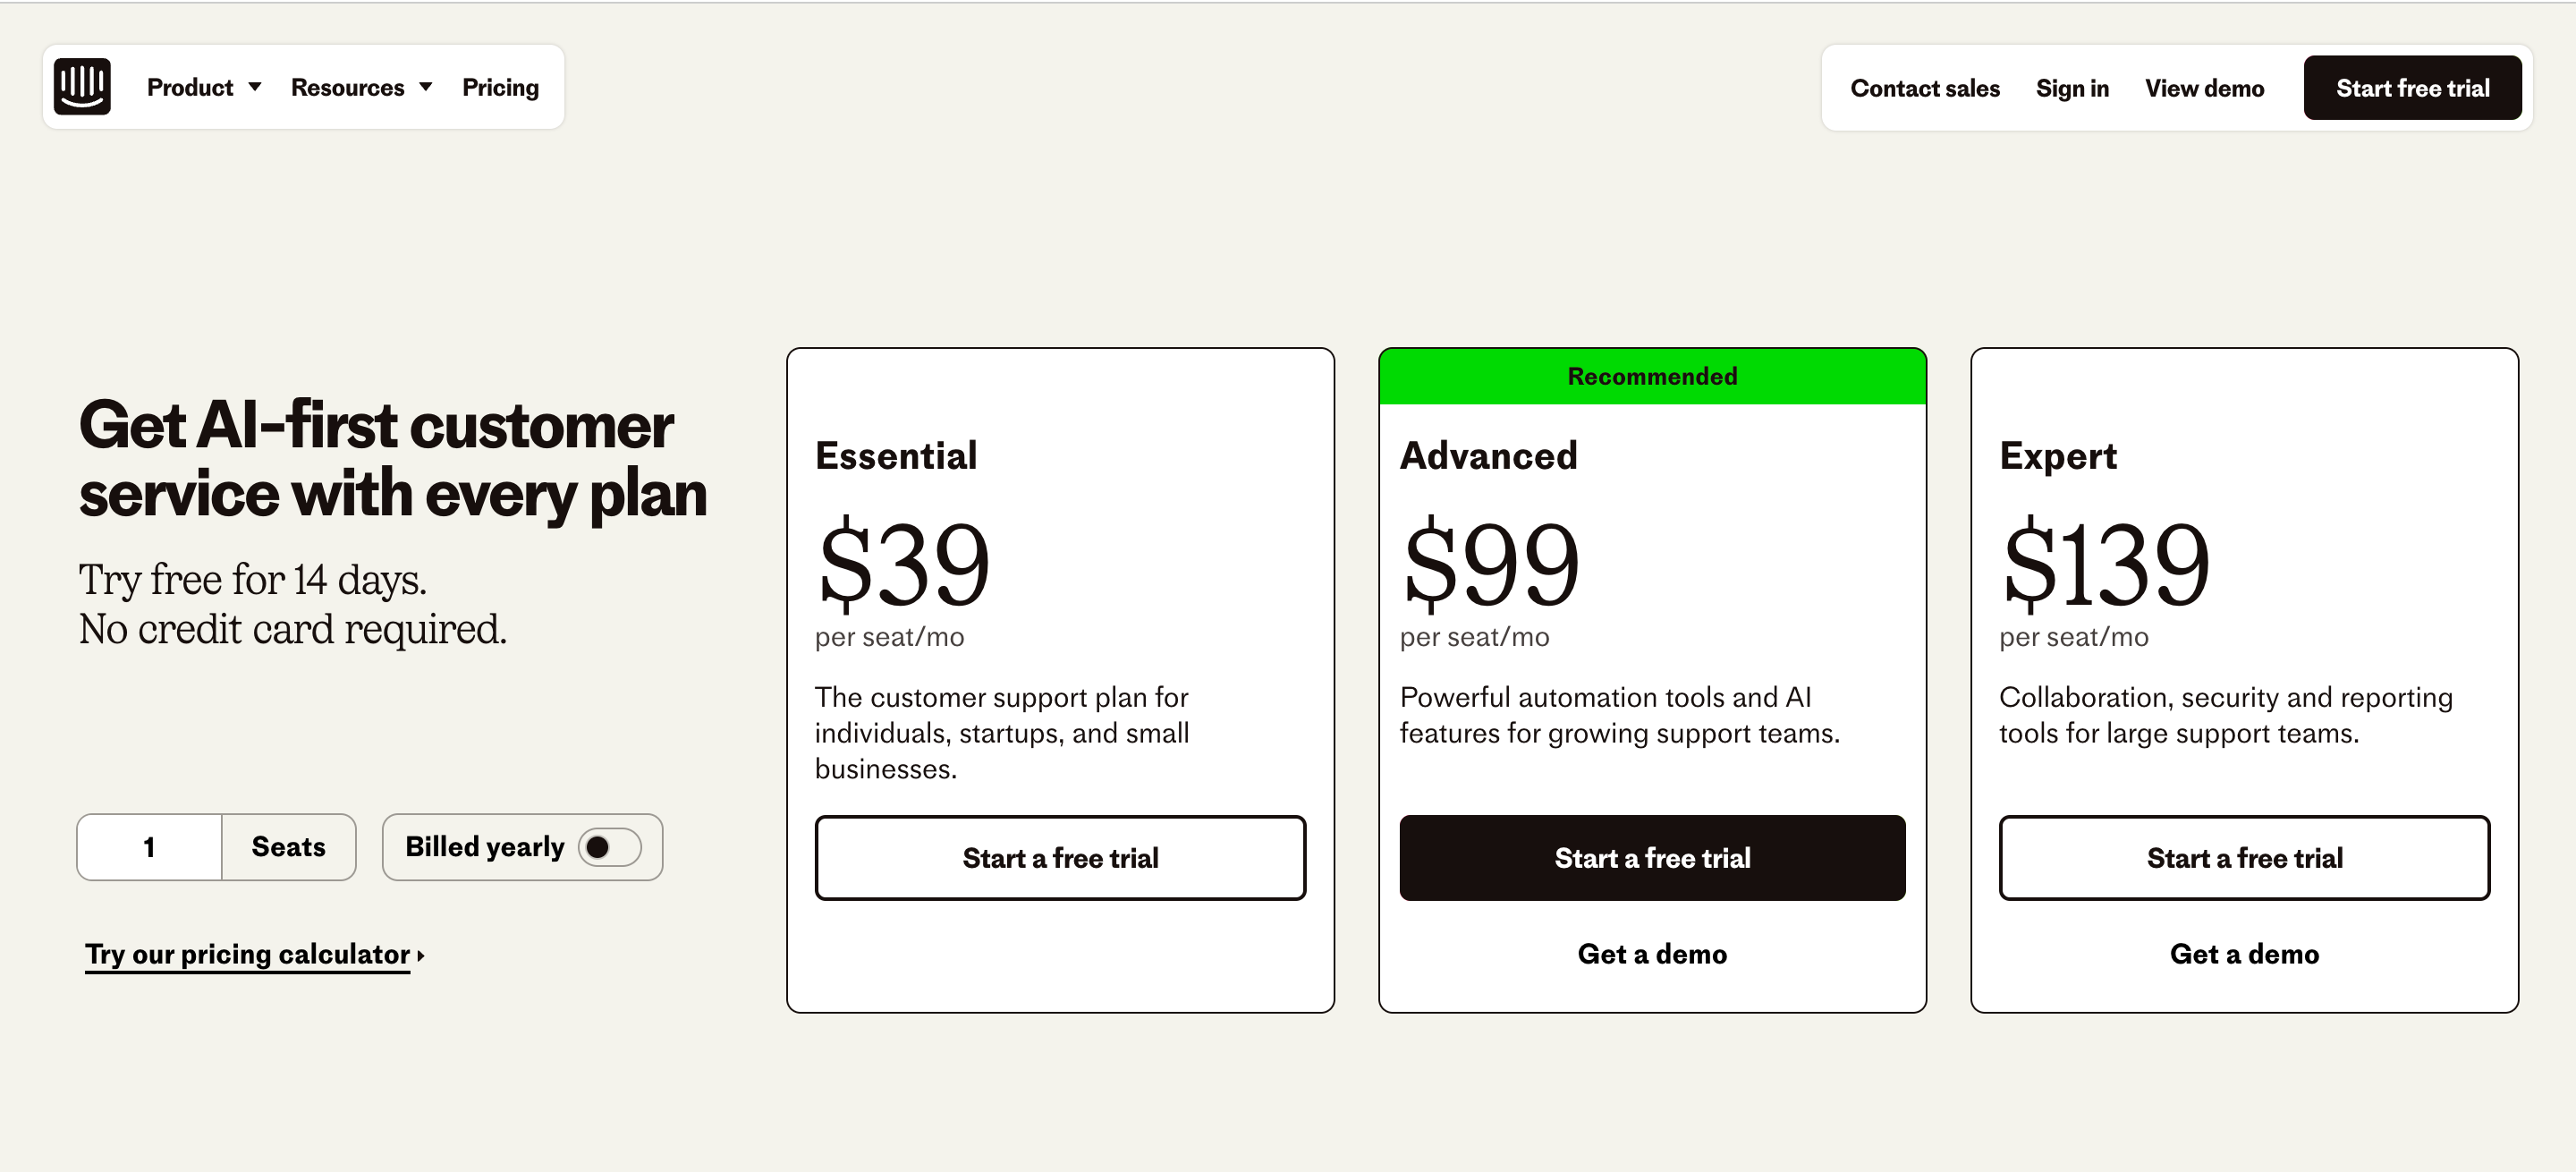Click the Sign in link
Viewport: 2576px width, 1172px height.
click(2072, 88)
